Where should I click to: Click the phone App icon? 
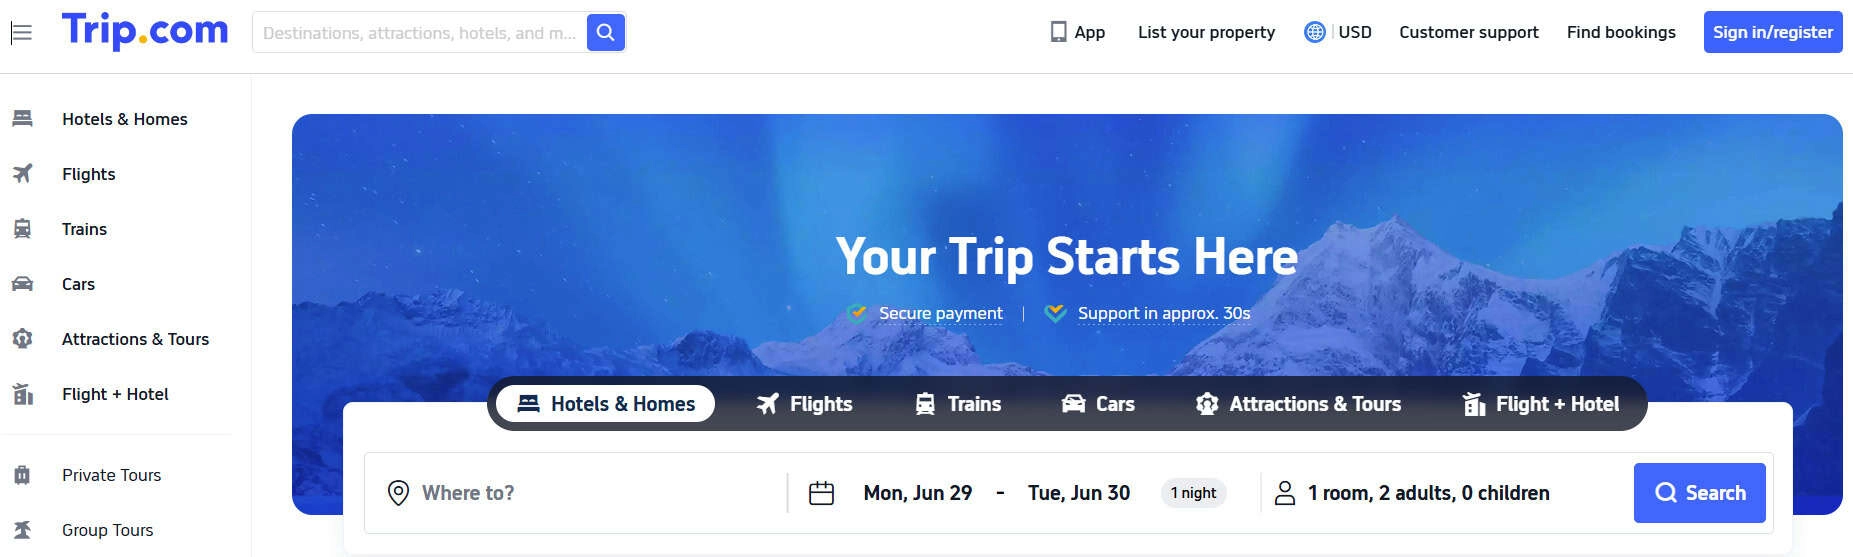coord(1058,32)
